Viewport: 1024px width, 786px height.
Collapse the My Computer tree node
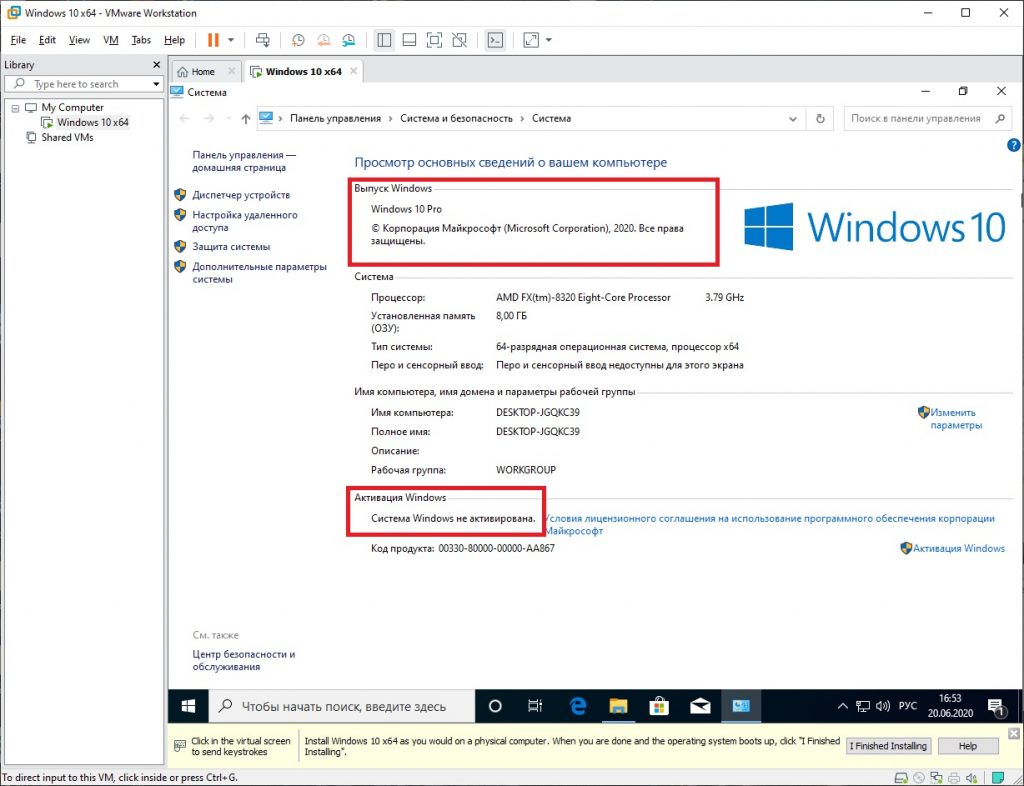[x=15, y=108]
